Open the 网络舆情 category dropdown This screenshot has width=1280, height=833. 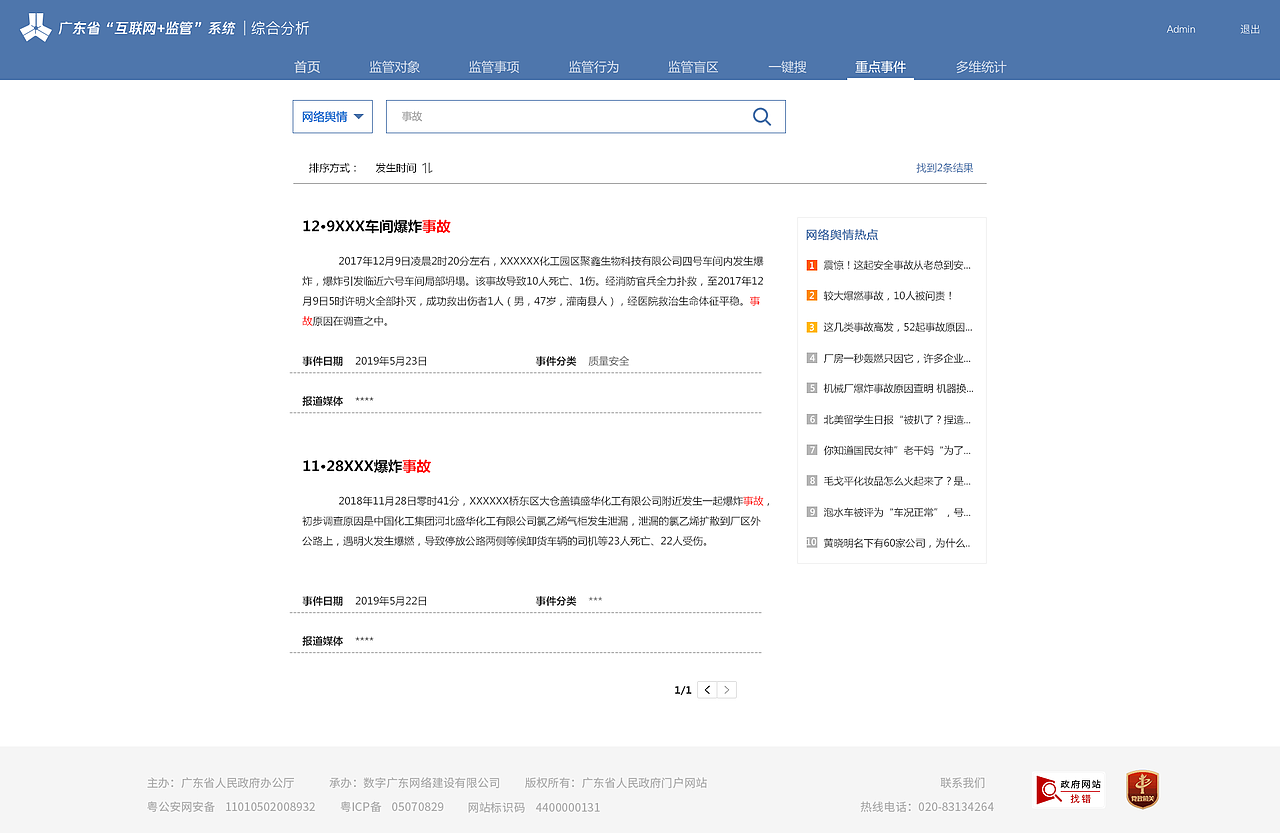click(x=332, y=116)
